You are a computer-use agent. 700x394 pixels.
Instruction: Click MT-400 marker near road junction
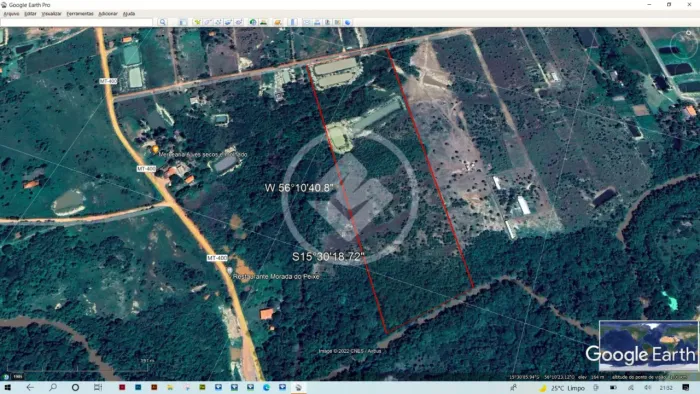146,169
